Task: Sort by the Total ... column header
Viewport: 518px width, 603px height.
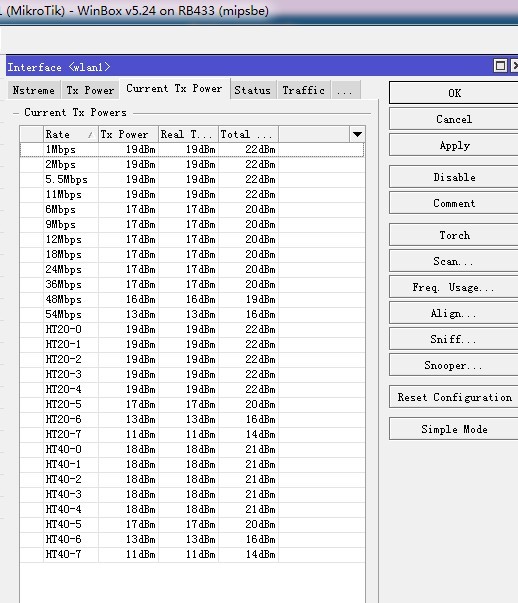Action: click(248, 134)
